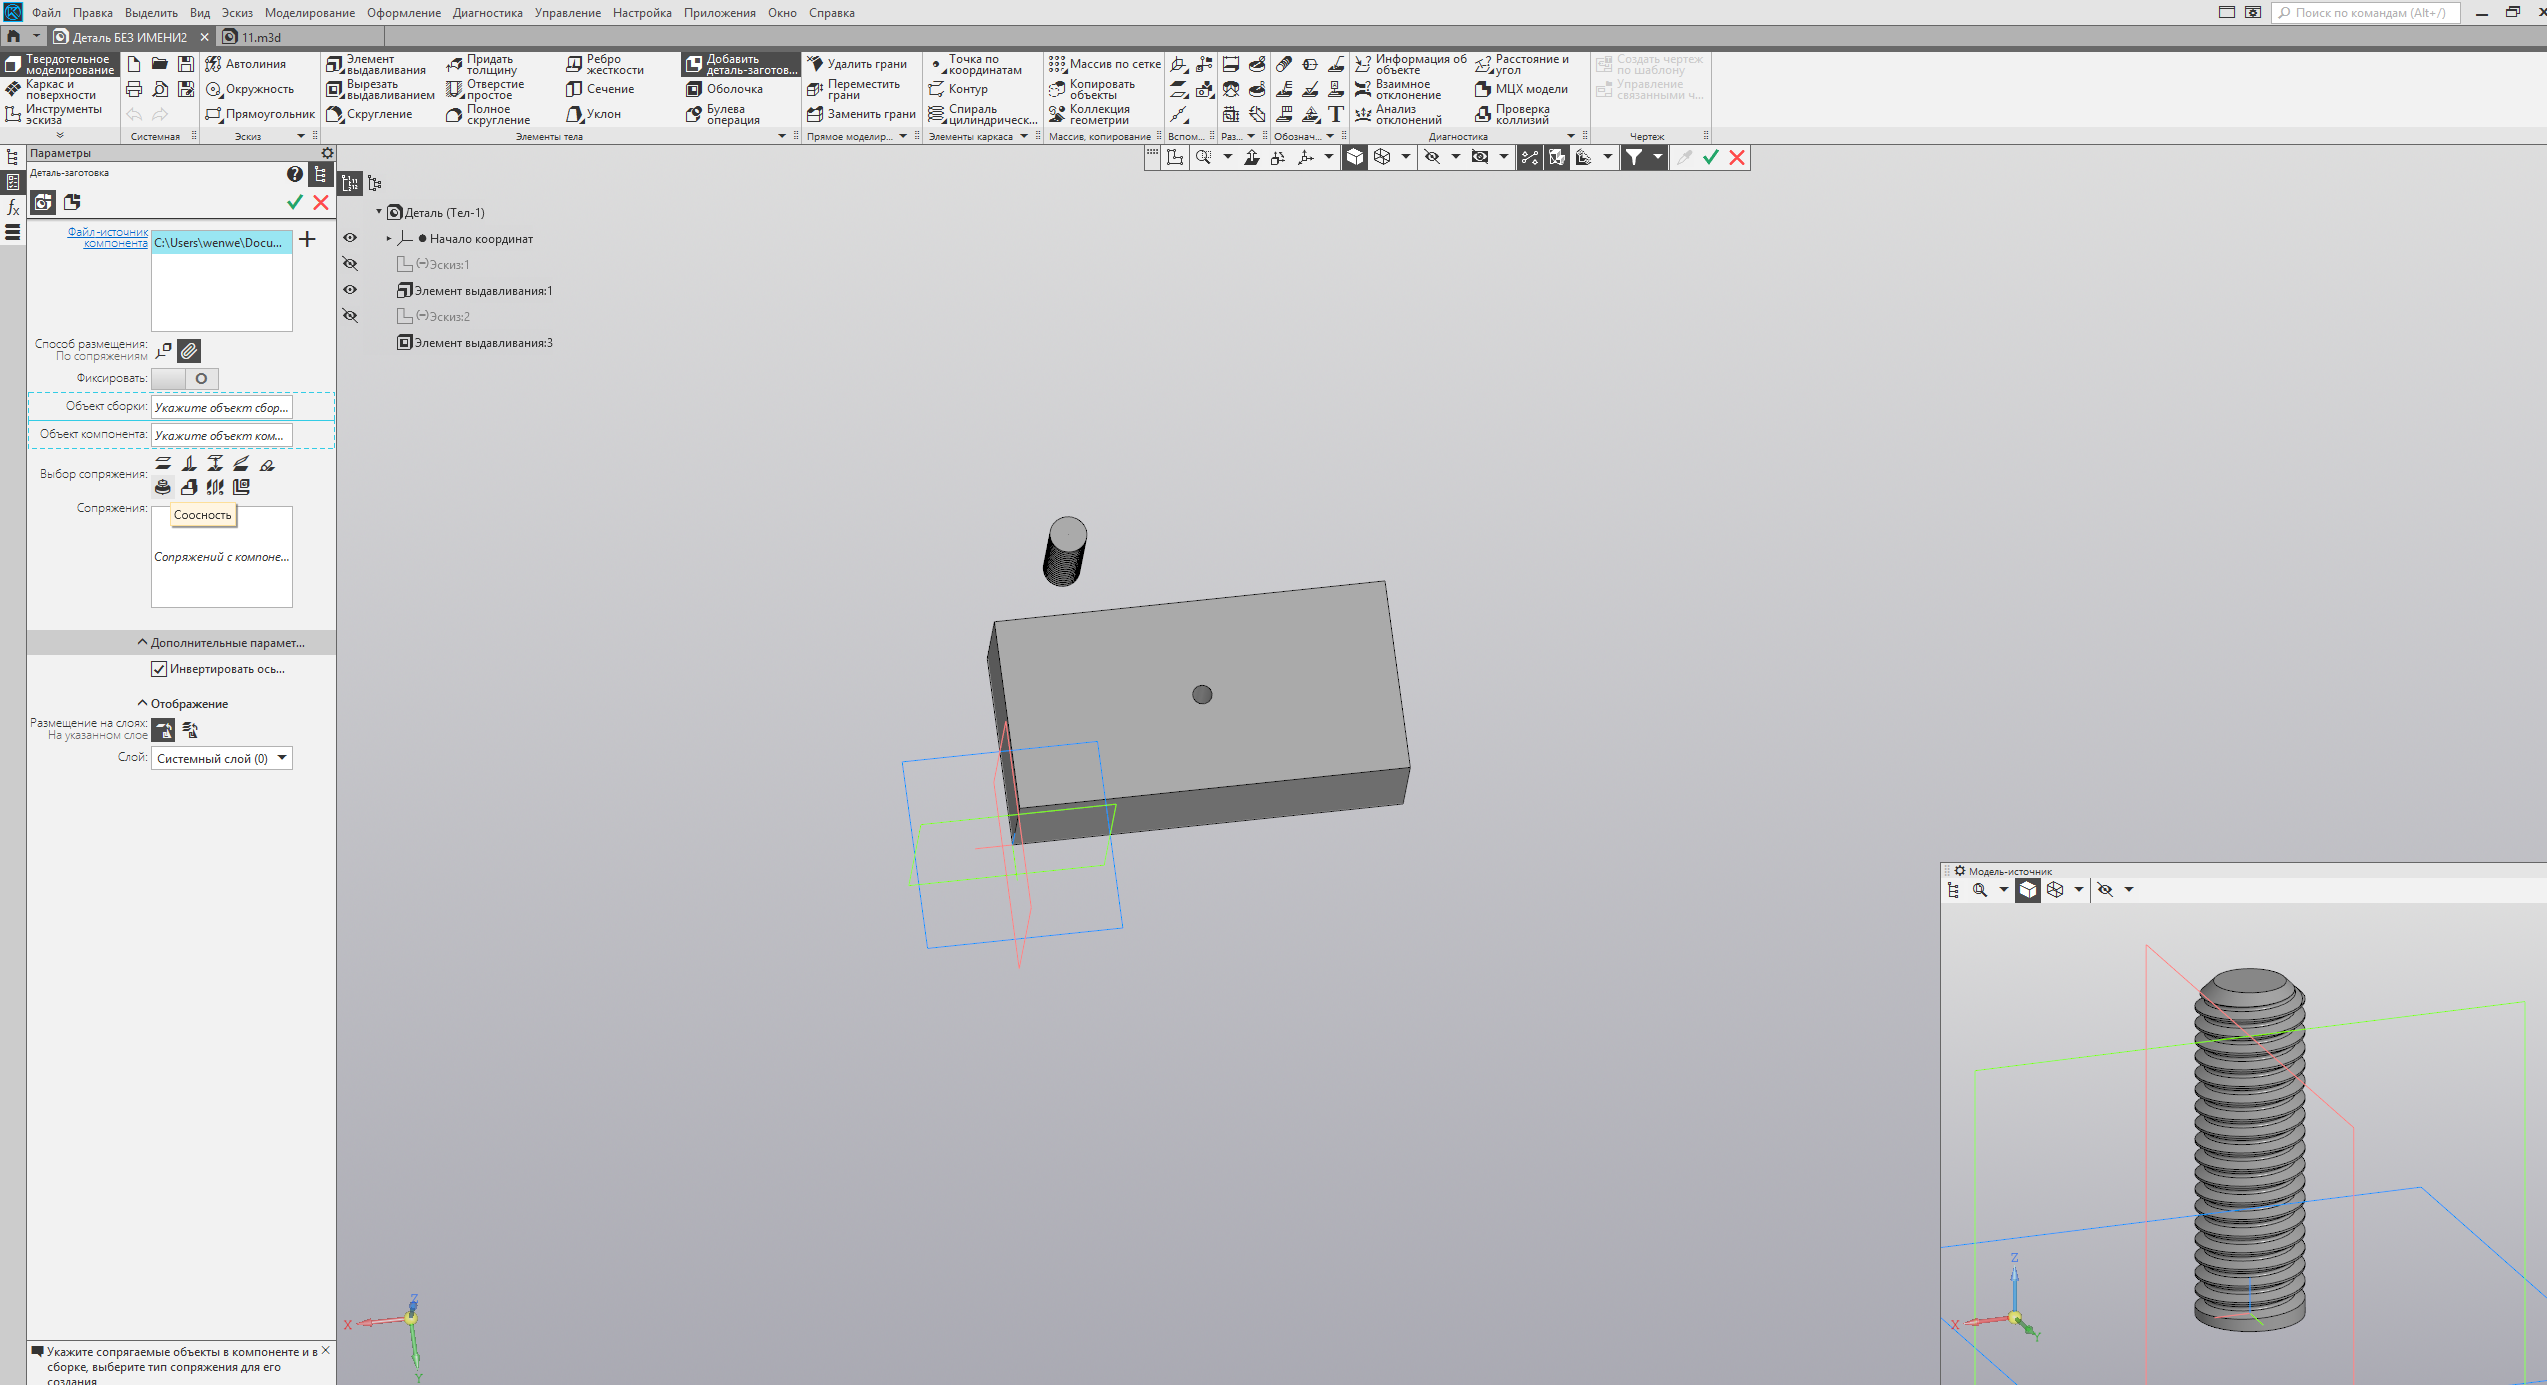Choose the Tangency mate icon
Image resolution: width=2547 pixels, height=1385 pixels.
click(267, 464)
